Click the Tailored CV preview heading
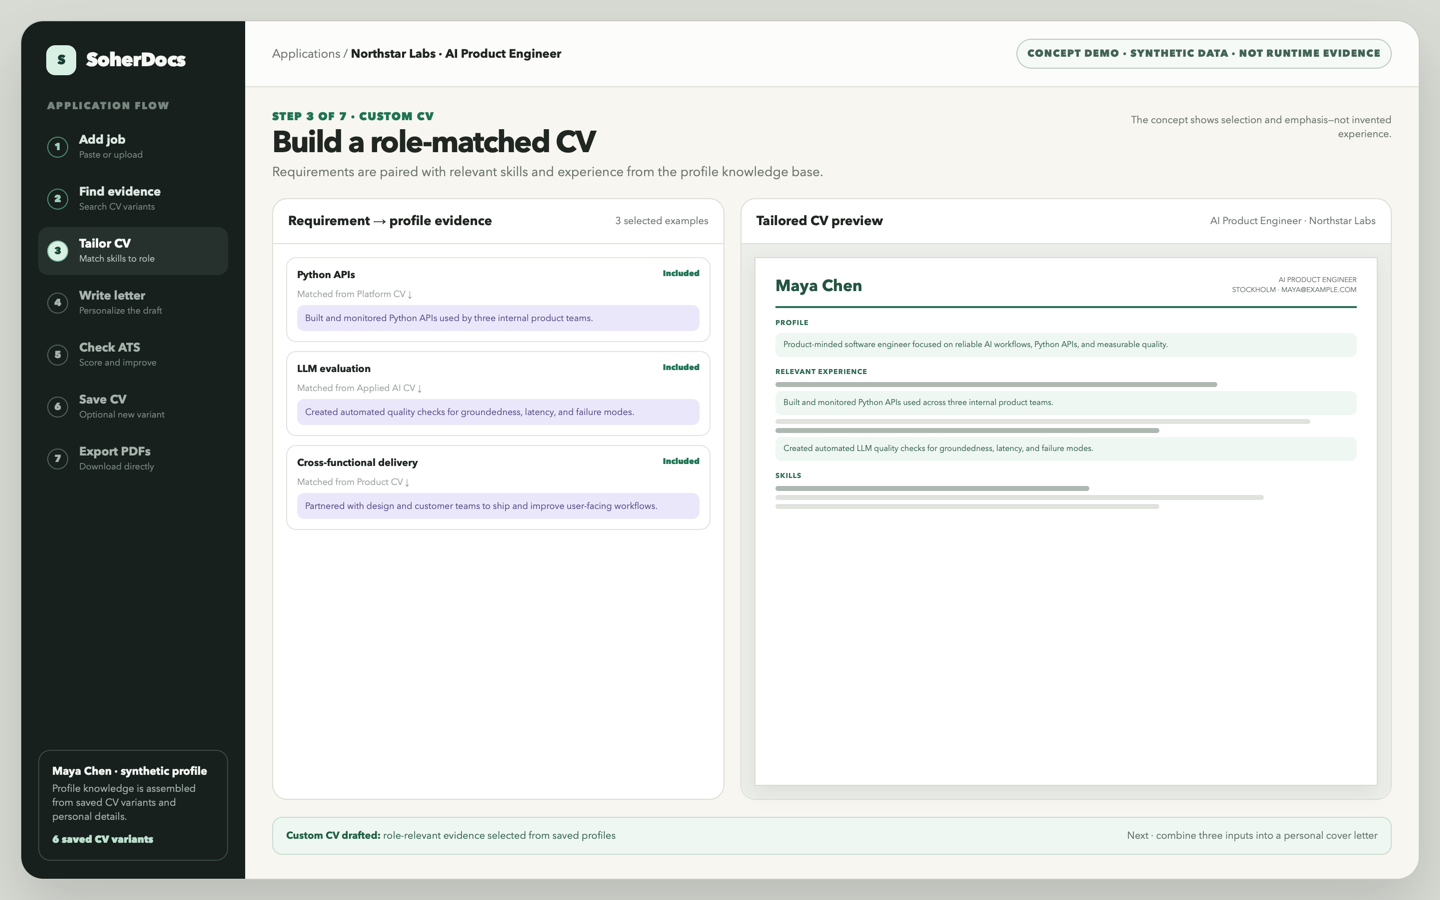The height and width of the screenshot is (900, 1440). 819,221
